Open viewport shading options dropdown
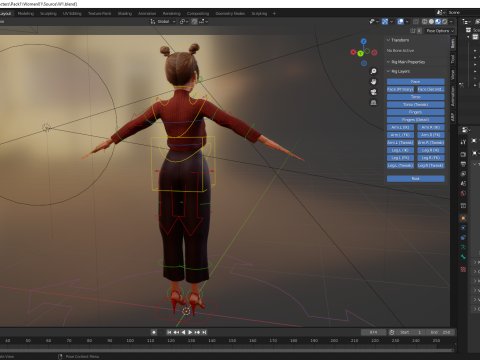Image resolution: width=480 pixels, height=360 pixels. coord(451,22)
